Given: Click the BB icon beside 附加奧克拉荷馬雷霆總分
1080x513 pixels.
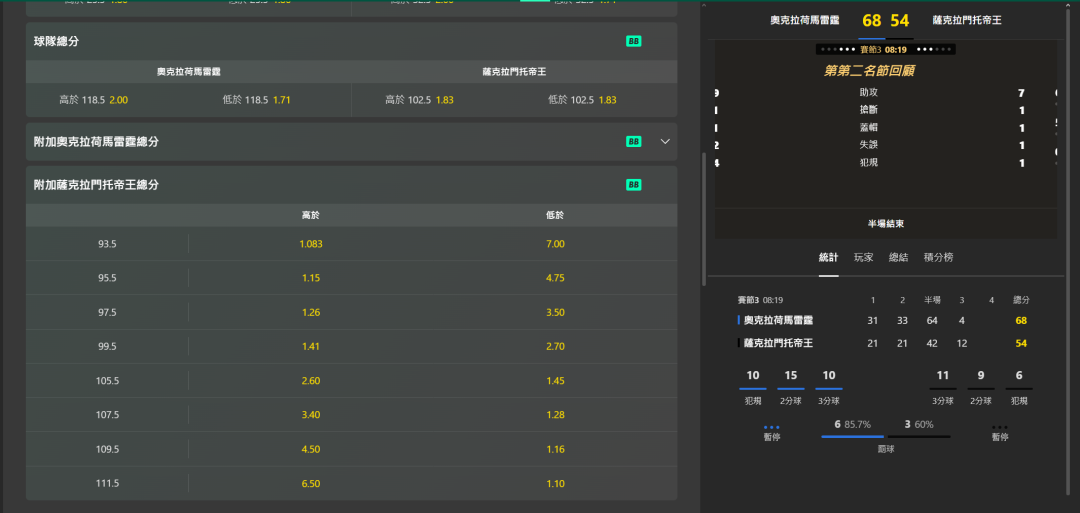Looking at the screenshot, I should click(x=634, y=141).
